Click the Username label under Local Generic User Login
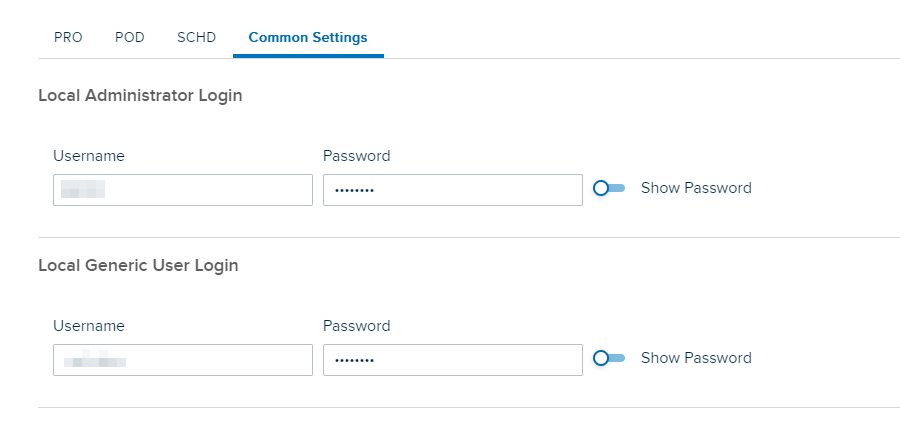The image size is (900, 421). pos(89,326)
